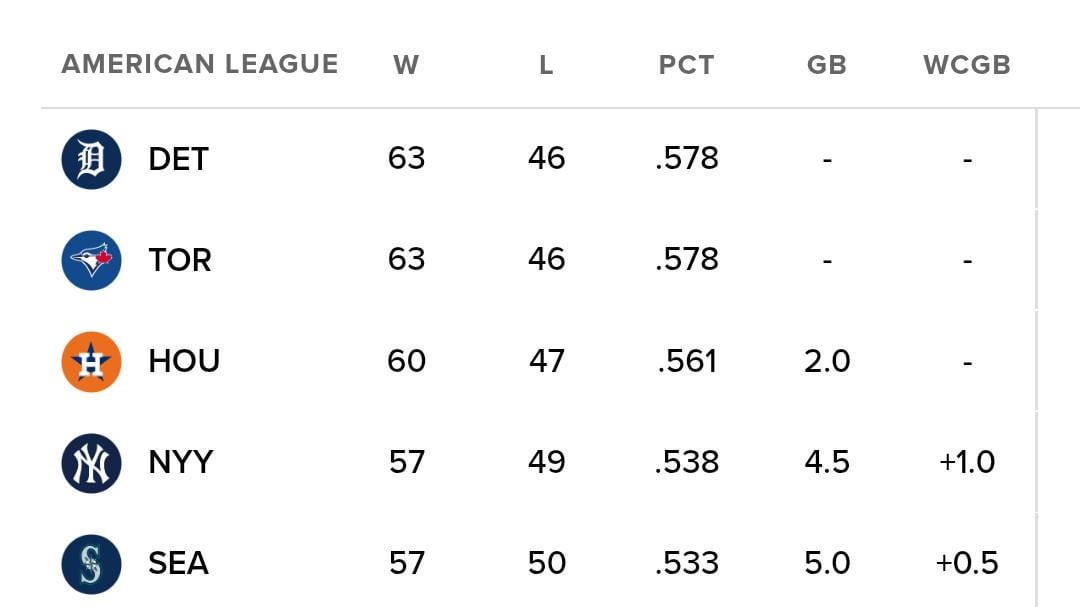
Task: Sort standings by the L column
Action: (x=546, y=65)
